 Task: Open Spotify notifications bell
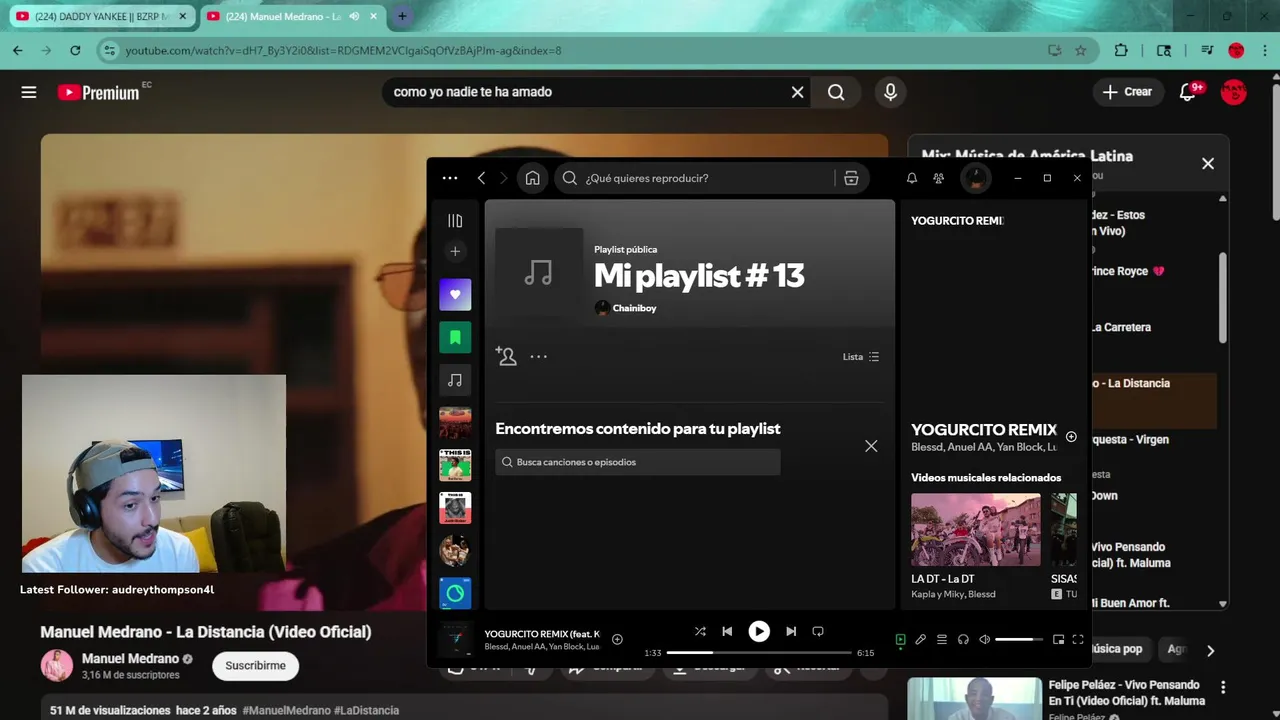[x=912, y=178]
